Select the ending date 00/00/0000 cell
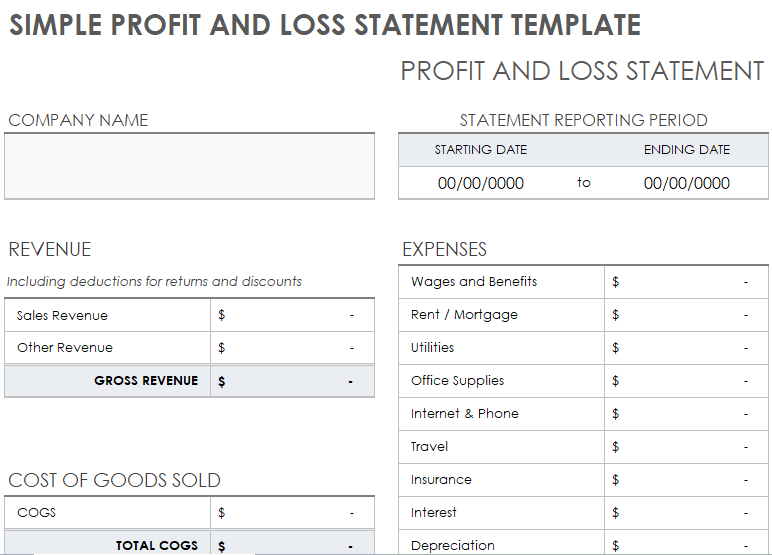This screenshot has width=772, height=555. (x=686, y=183)
